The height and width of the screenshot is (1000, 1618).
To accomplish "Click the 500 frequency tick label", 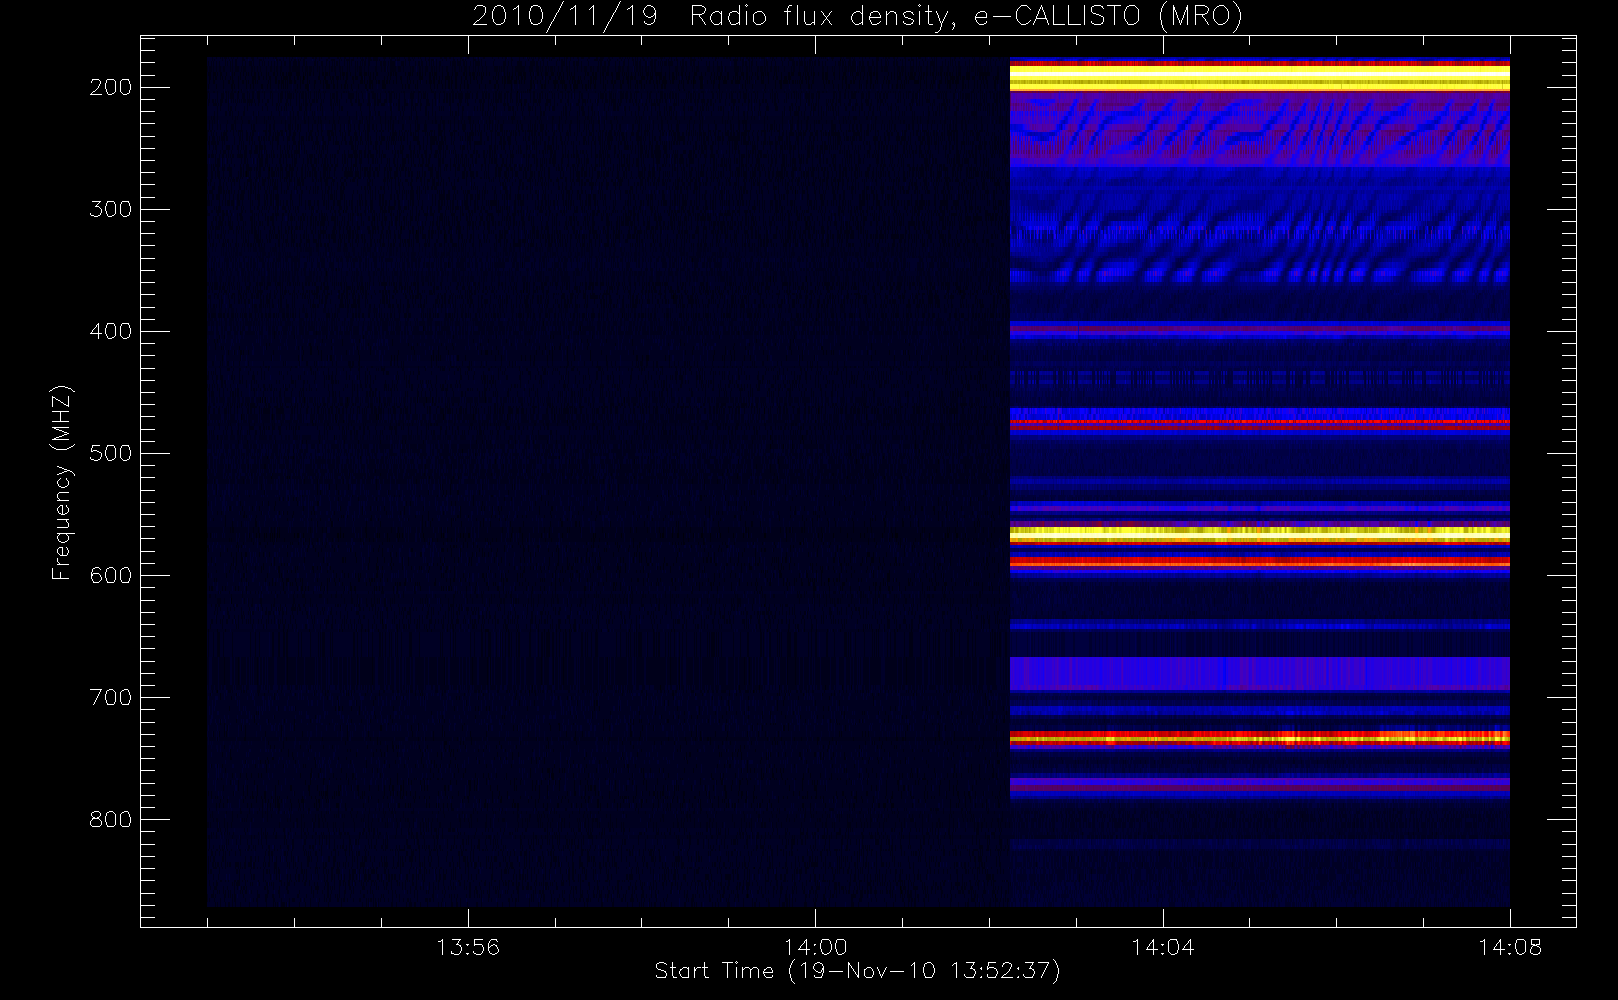I will tap(111, 453).
